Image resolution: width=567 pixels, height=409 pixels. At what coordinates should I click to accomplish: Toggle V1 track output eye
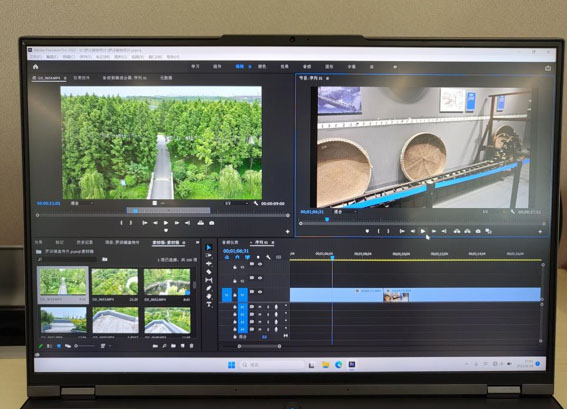tap(260, 292)
